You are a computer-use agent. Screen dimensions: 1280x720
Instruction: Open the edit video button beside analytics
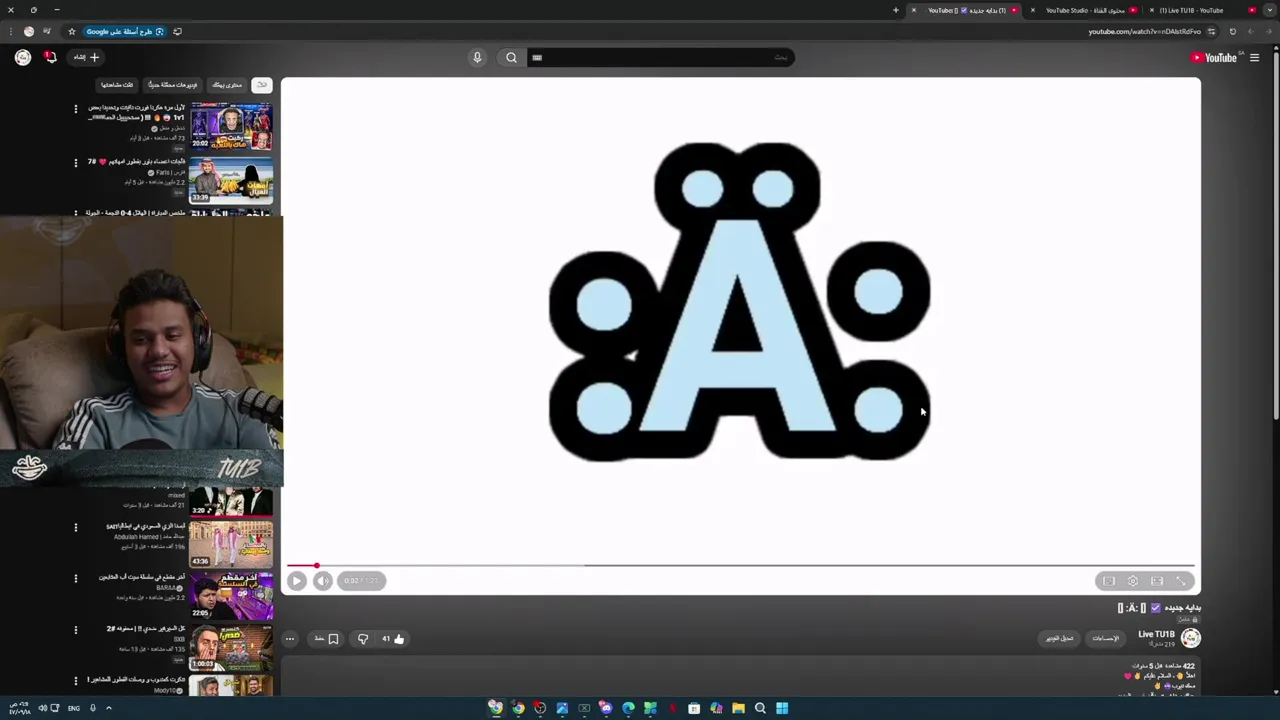point(1060,638)
